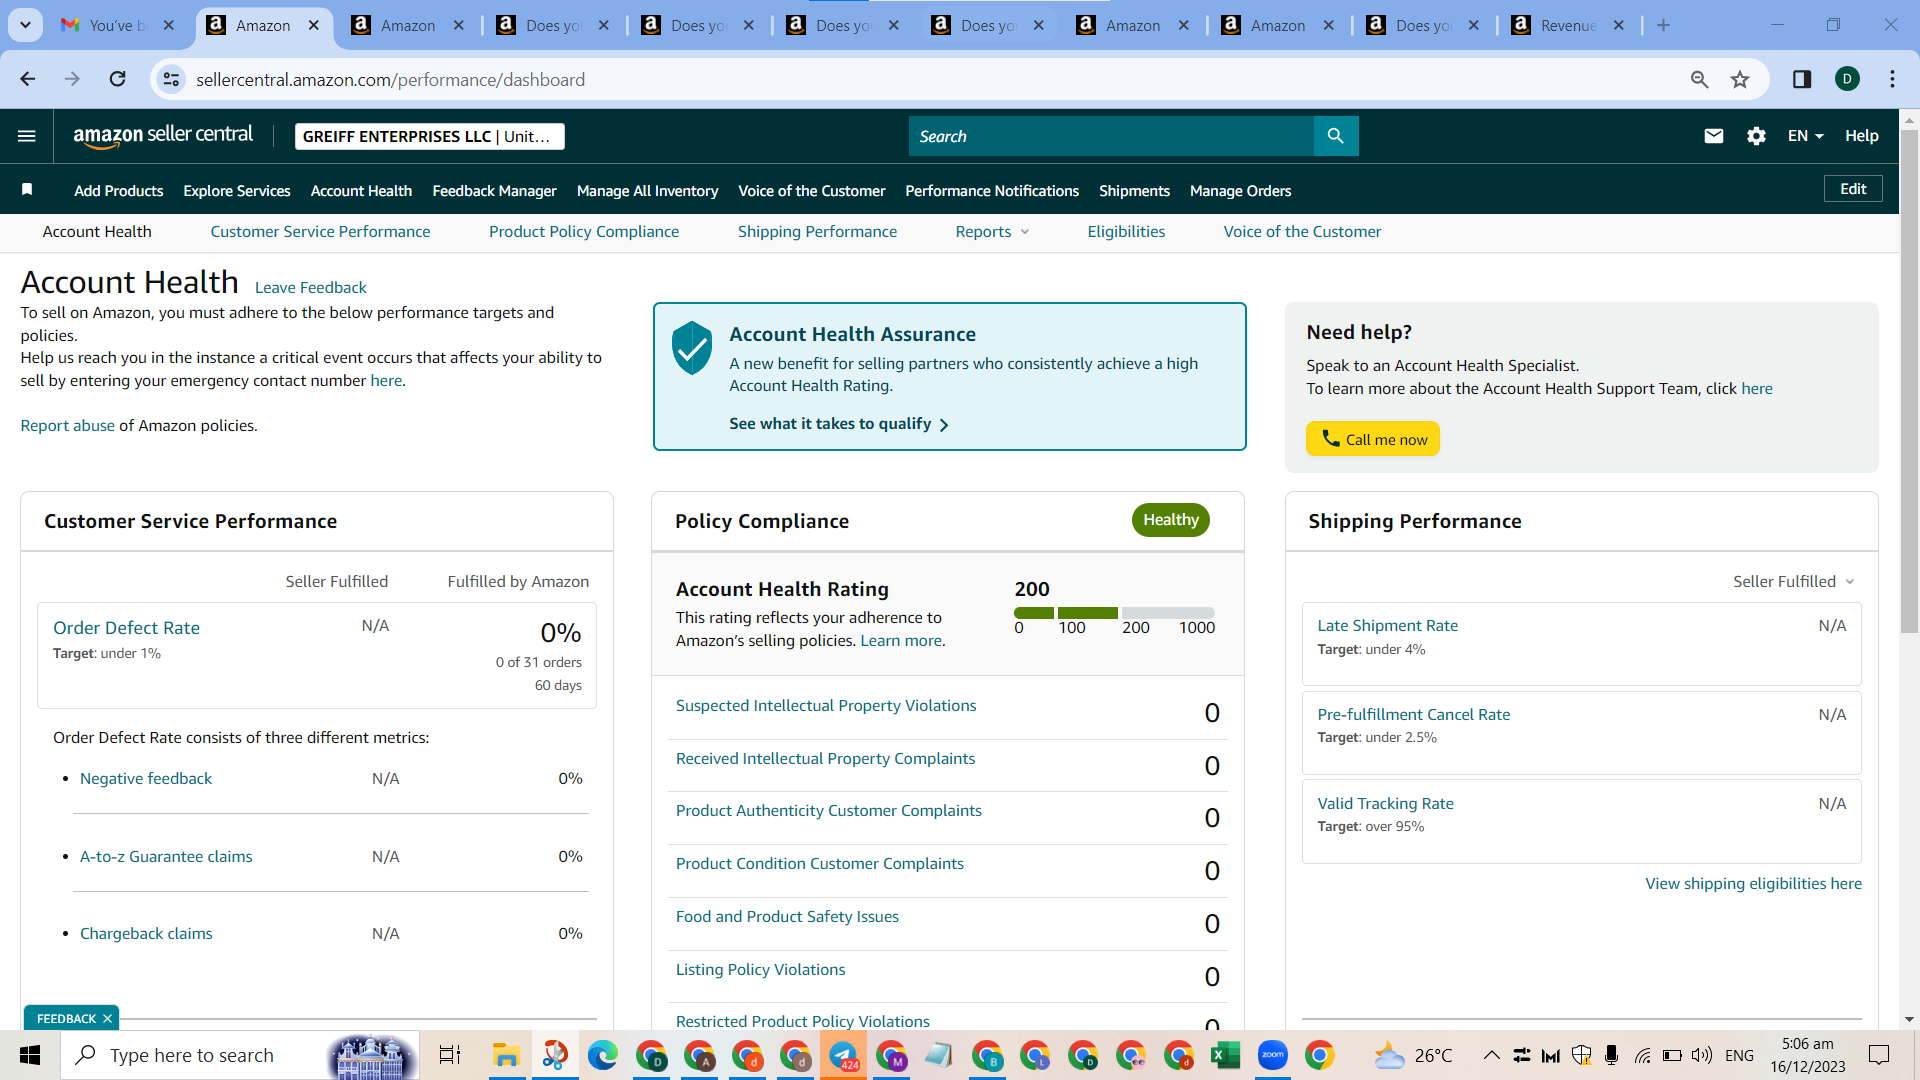Open the Order Defect Rate link
The image size is (1920, 1080).
pos(126,628)
